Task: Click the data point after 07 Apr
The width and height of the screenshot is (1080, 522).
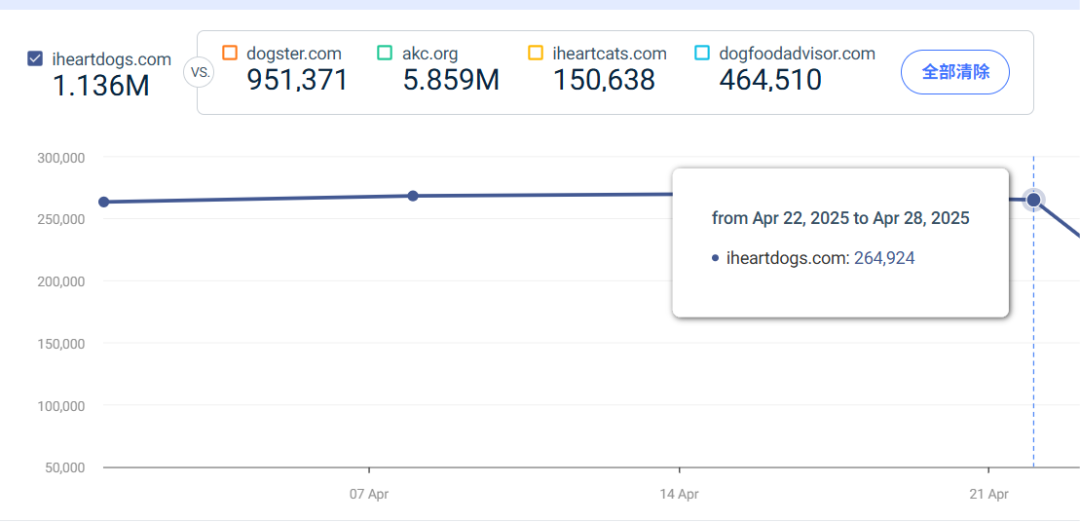Action: (x=413, y=196)
